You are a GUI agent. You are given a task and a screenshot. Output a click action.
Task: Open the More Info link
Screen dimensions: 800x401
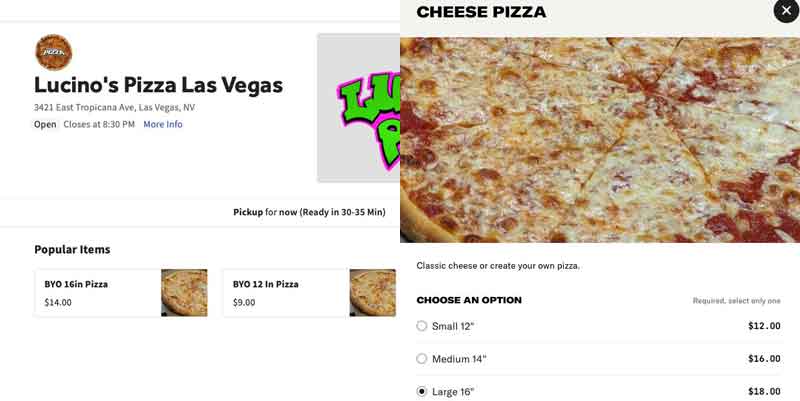click(x=163, y=124)
